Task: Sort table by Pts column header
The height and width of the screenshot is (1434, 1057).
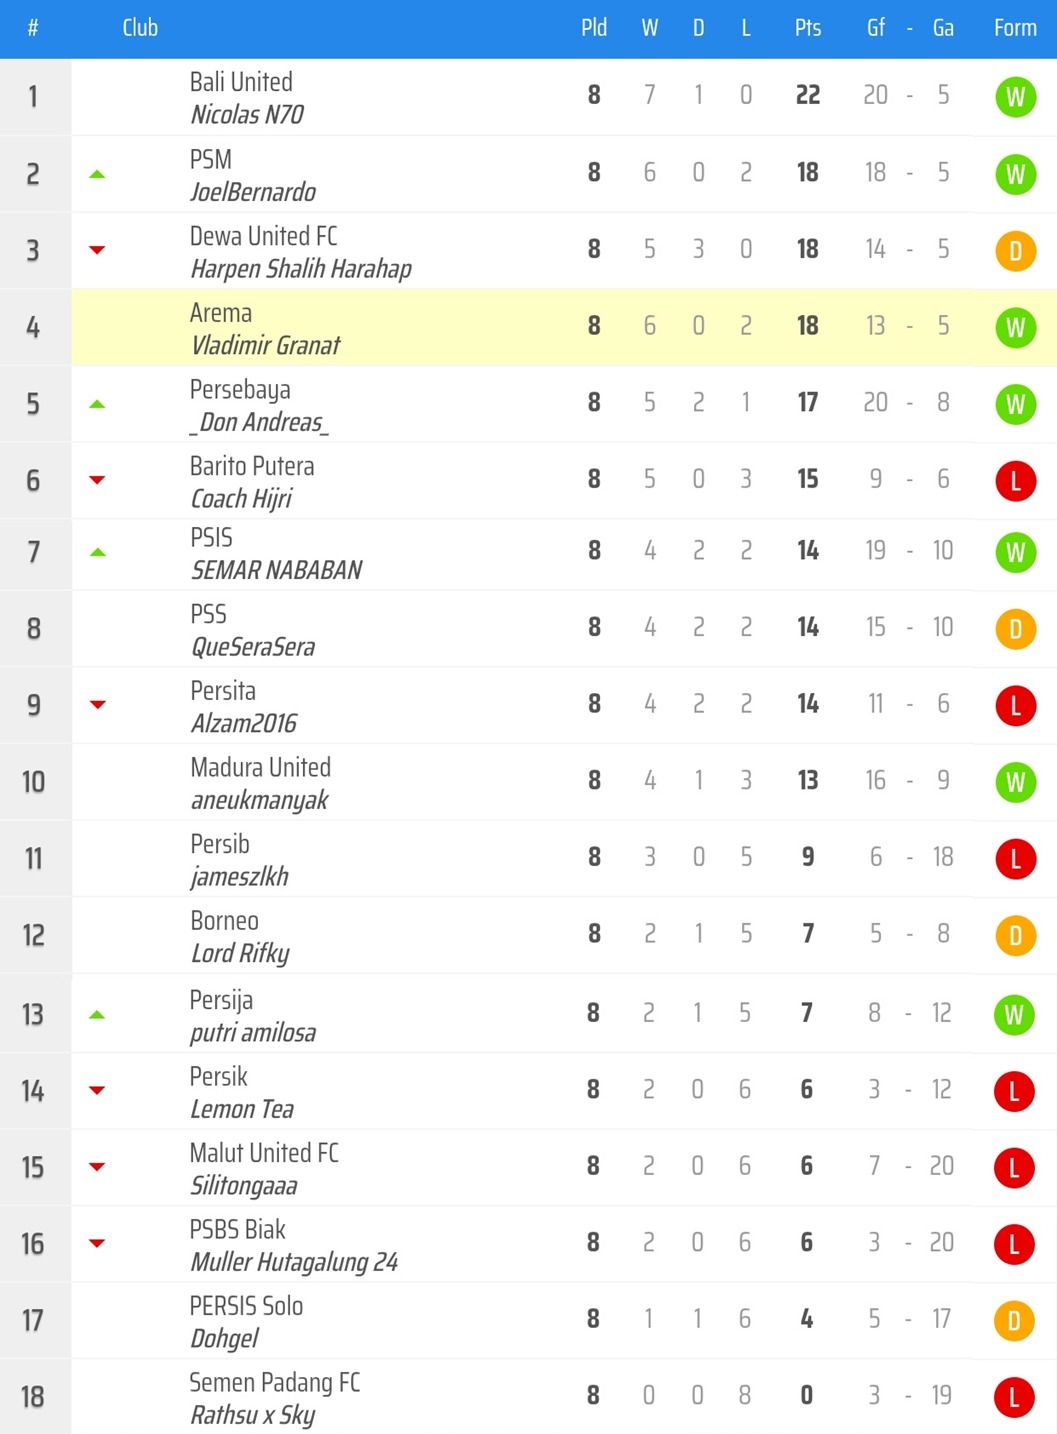Action: point(808,28)
